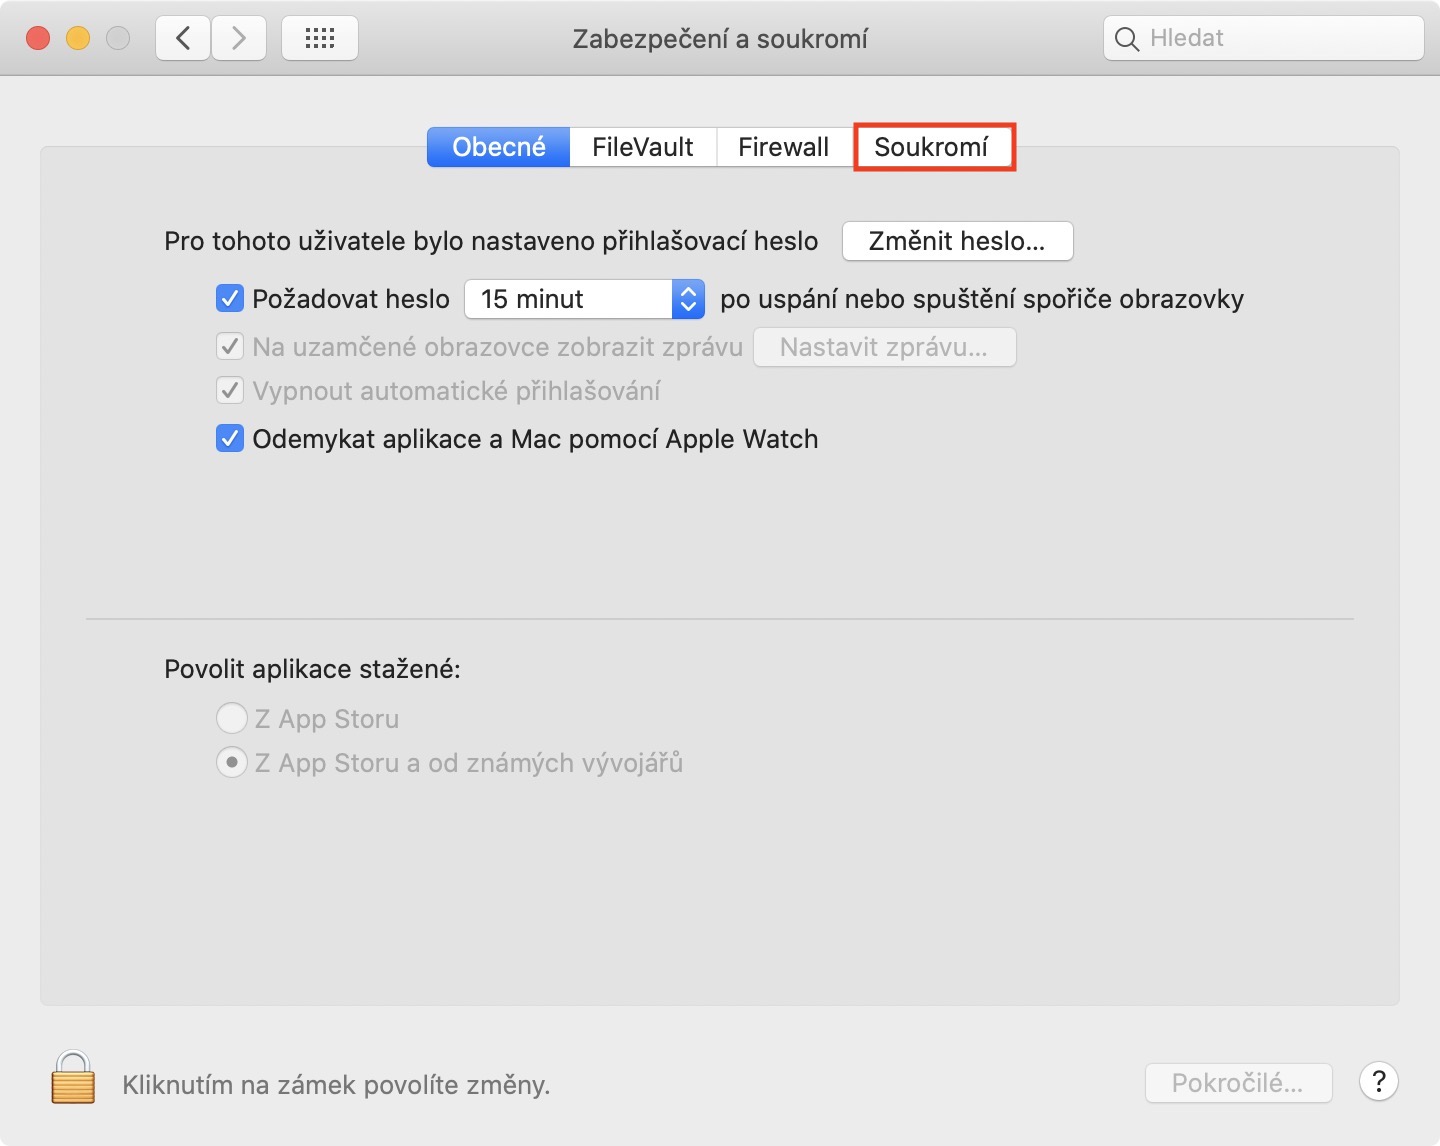Viewport: 1440px width, 1146px height.
Task: Switch to the FileVault tab
Action: pos(643,147)
